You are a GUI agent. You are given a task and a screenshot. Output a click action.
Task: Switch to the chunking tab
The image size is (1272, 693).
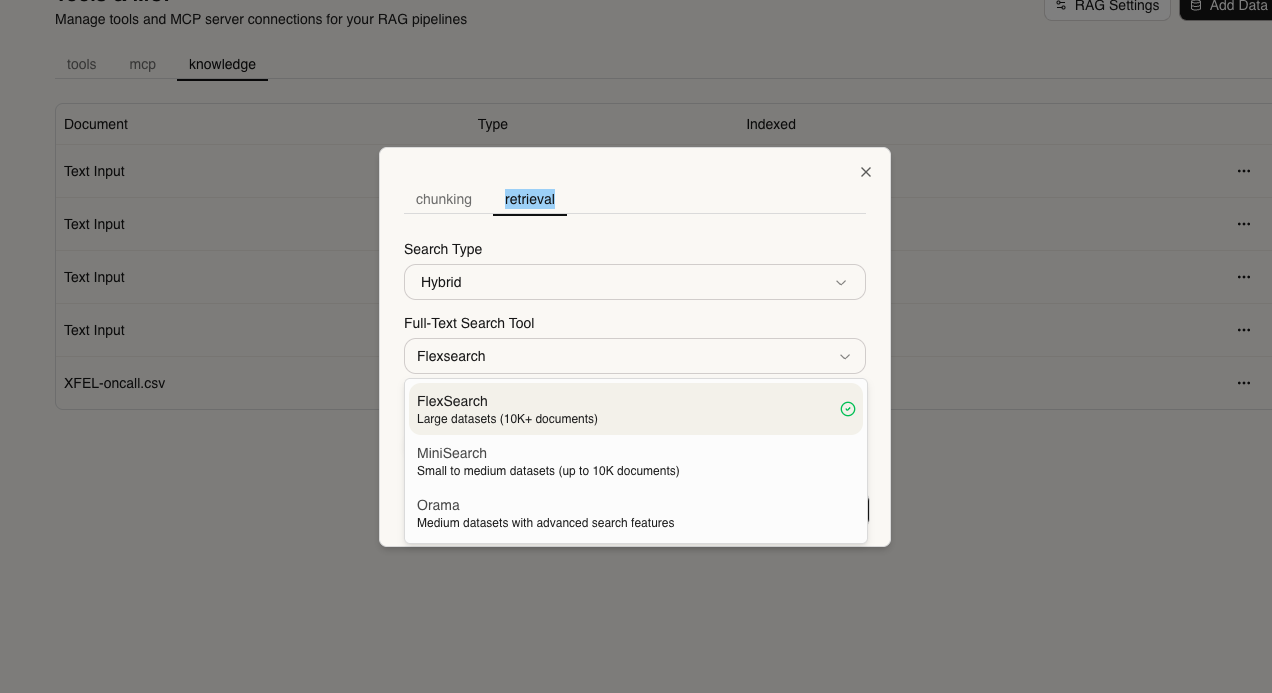[x=443, y=199]
